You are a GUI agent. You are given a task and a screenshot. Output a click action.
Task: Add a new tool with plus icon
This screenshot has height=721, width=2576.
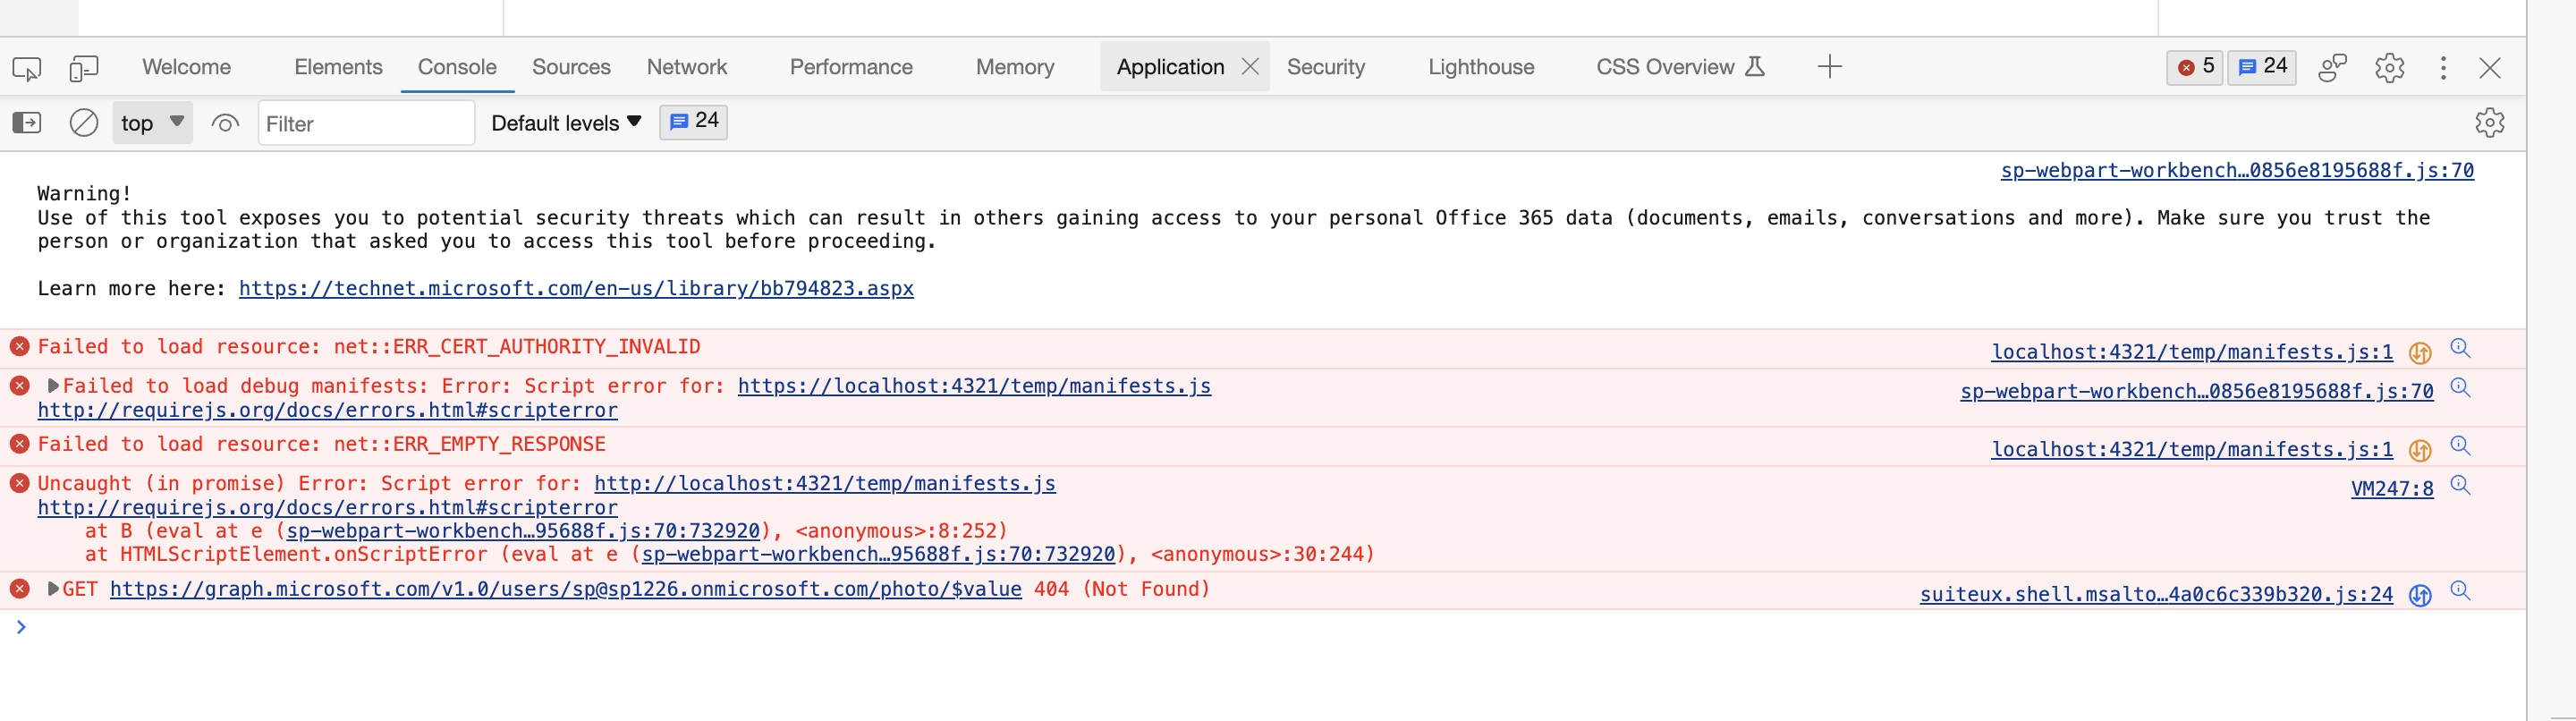coord(1829,67)
